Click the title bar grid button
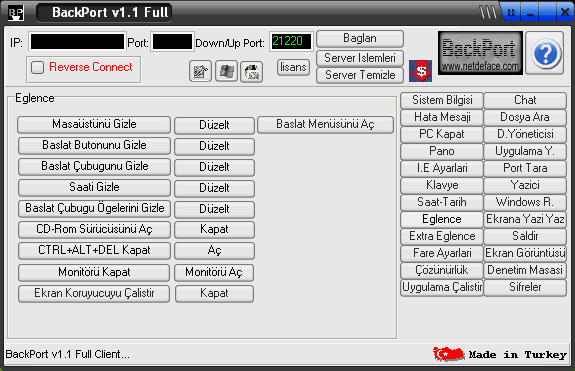The height and width of the screenshot is (371, 575). click(x=511, y=13)
